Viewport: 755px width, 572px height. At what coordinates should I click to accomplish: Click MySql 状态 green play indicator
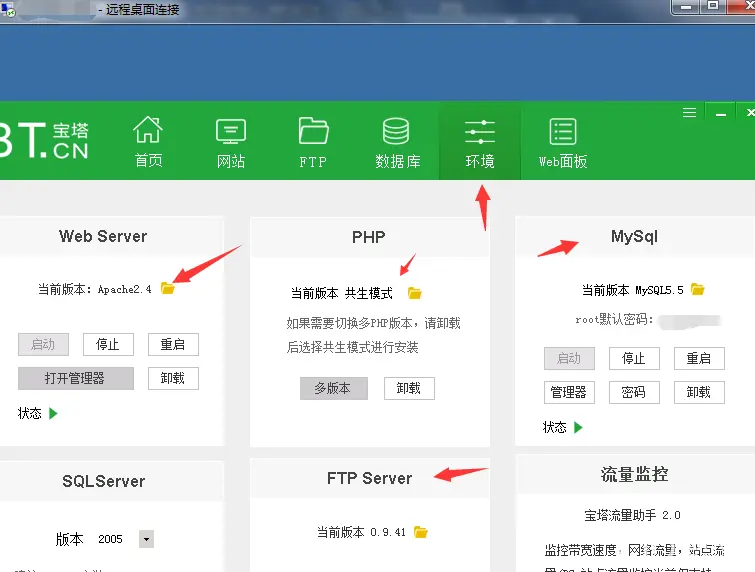click(x=578, y=427)
